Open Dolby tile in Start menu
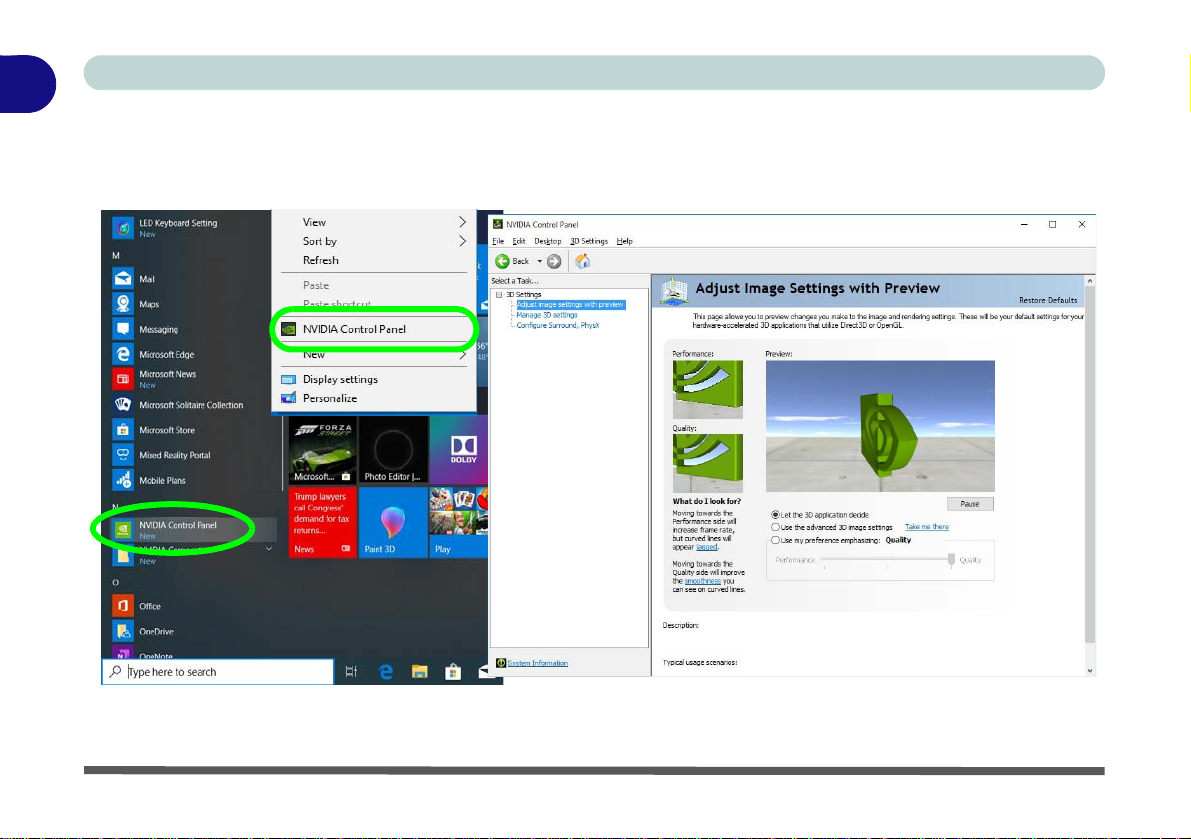 point(459,449)
